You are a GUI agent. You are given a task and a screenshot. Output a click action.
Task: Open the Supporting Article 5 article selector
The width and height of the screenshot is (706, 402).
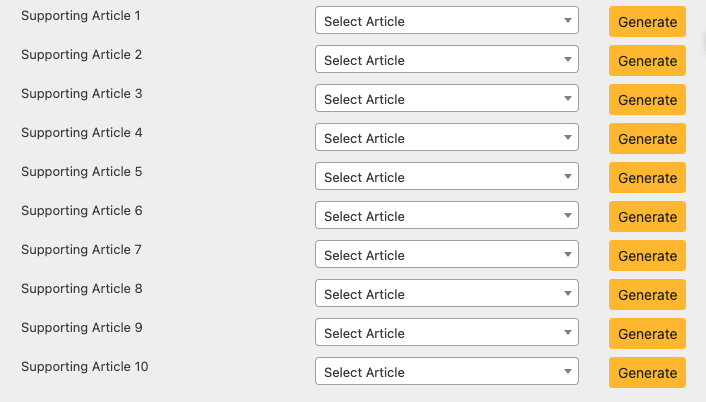446,177
